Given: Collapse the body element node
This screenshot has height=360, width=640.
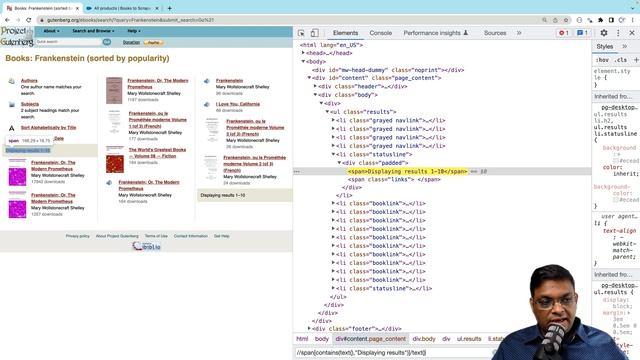Looking at the screenshot, I should tap(303, 61).
